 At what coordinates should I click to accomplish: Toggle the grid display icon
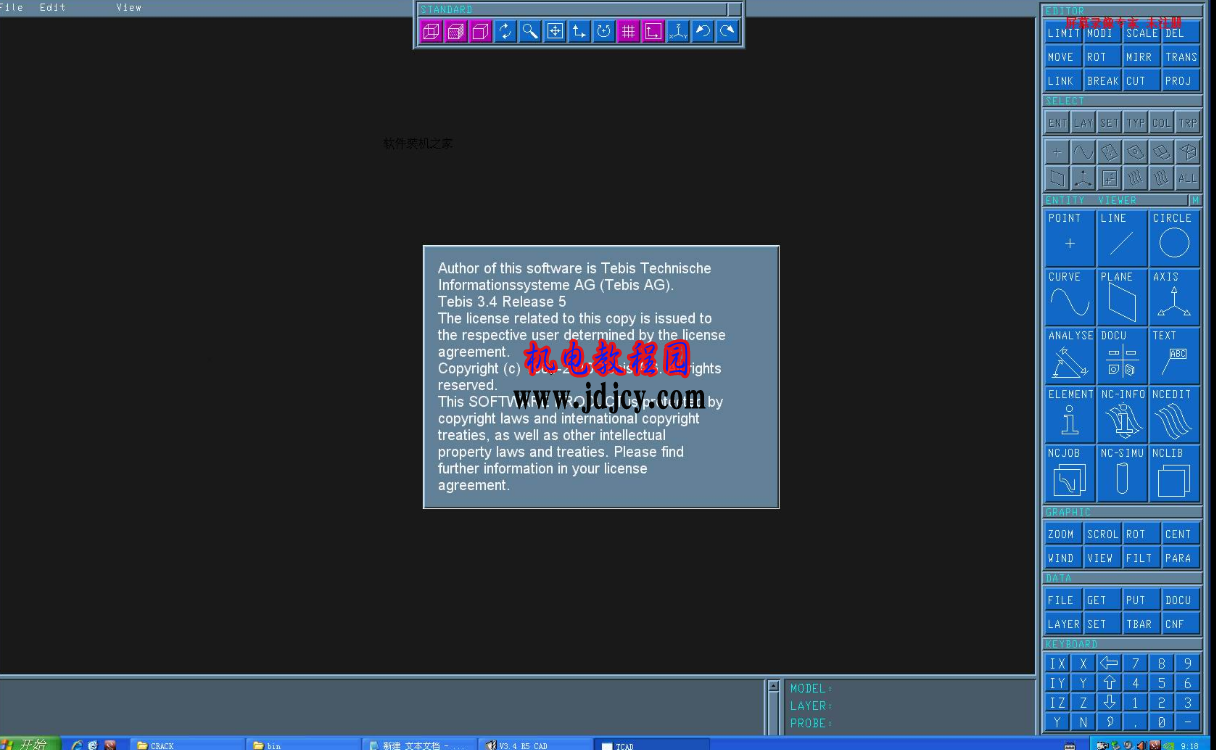628,31
